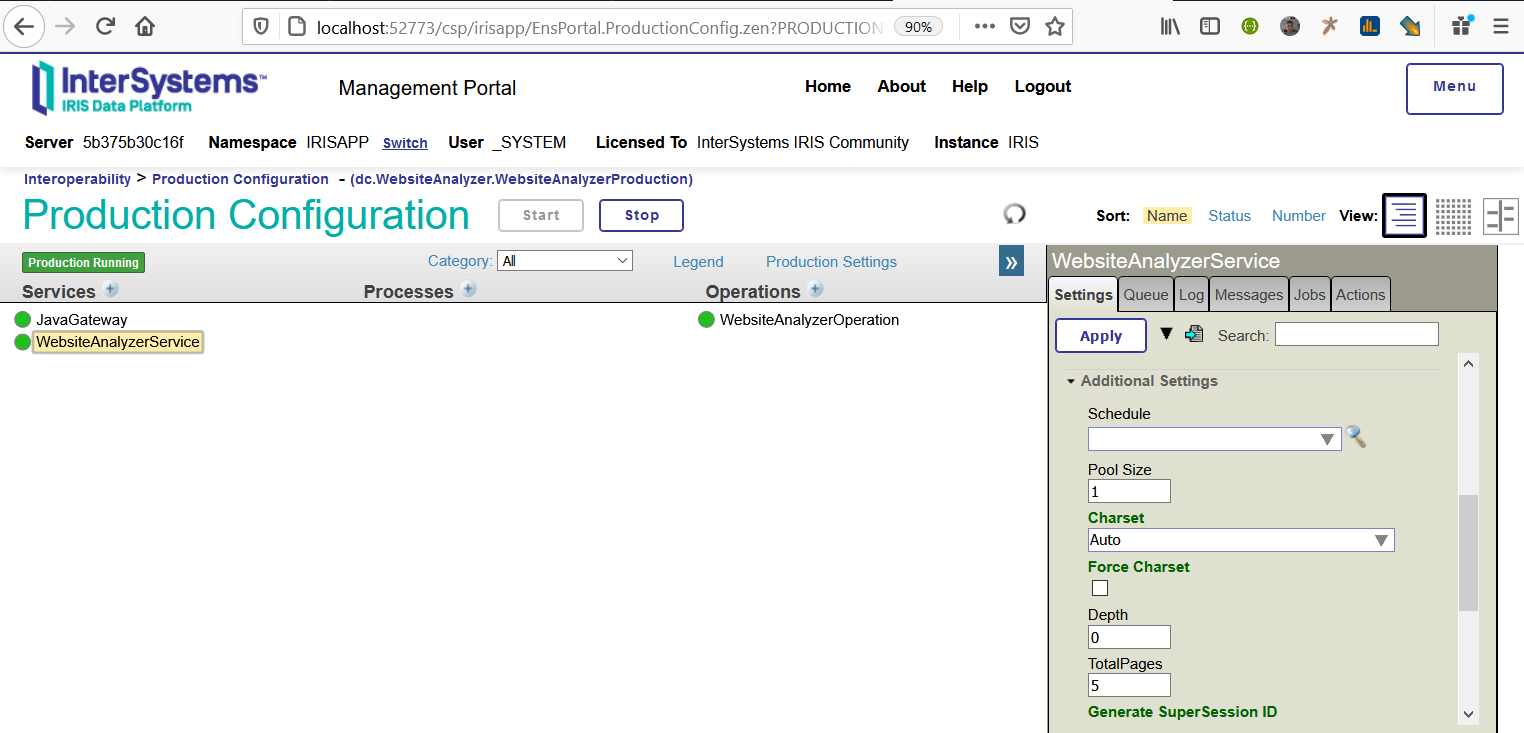The width and height of the screenshot is (1524, 733).
Task: Switch to monitor grid view icon
Action: point(1453,215)
